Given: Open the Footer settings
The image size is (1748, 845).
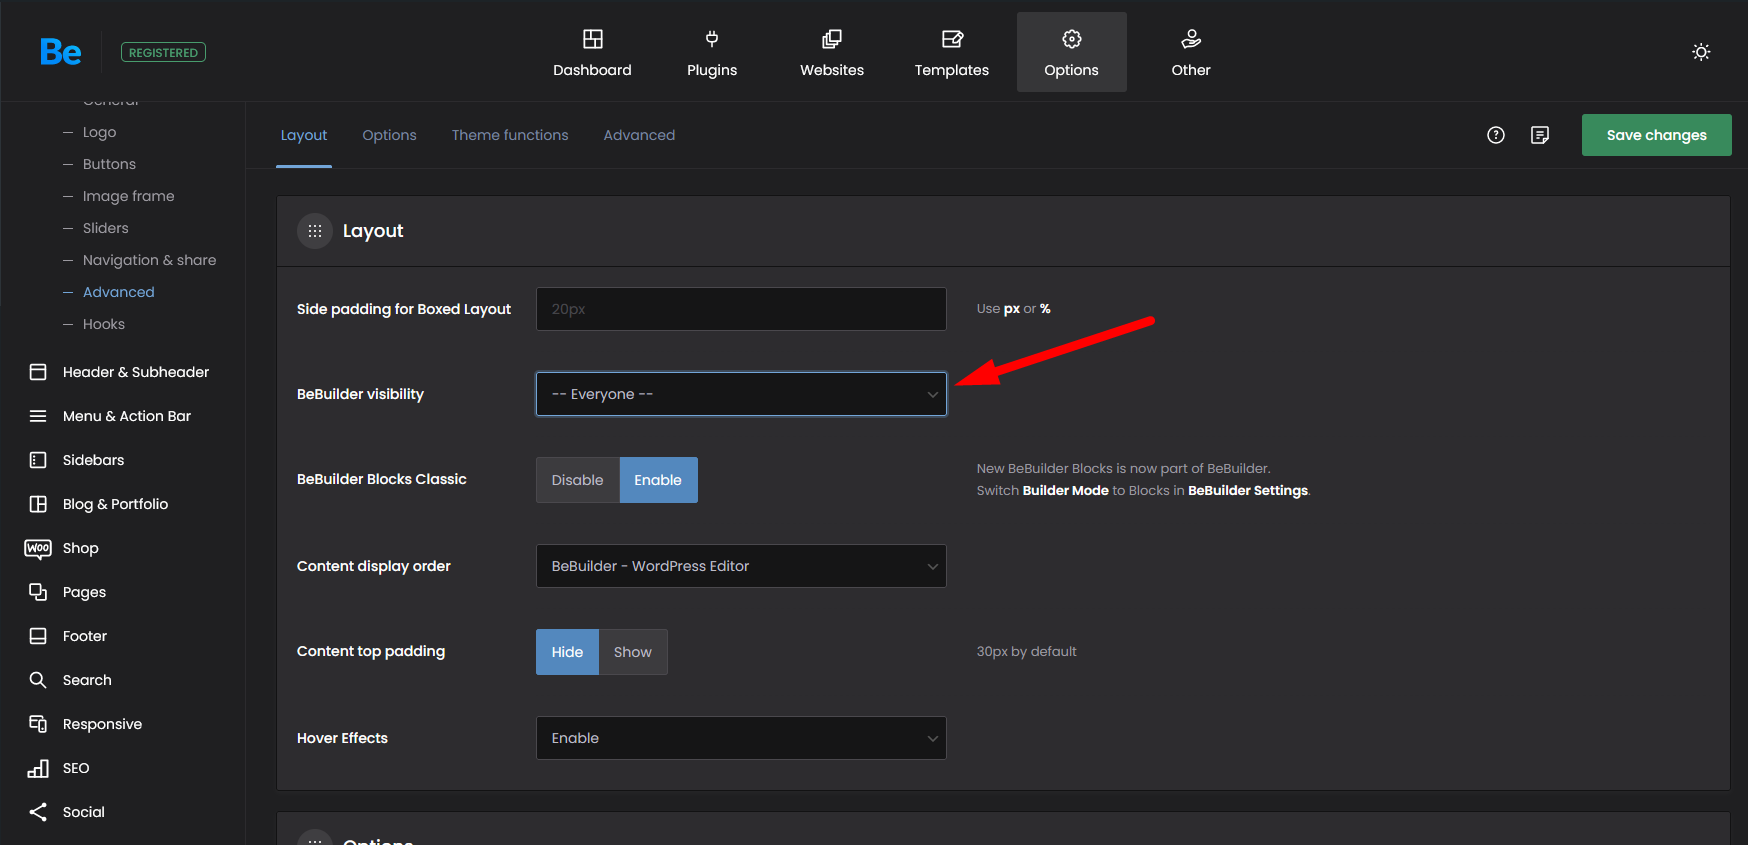Looking at the screenshot, I should point(68,636).
